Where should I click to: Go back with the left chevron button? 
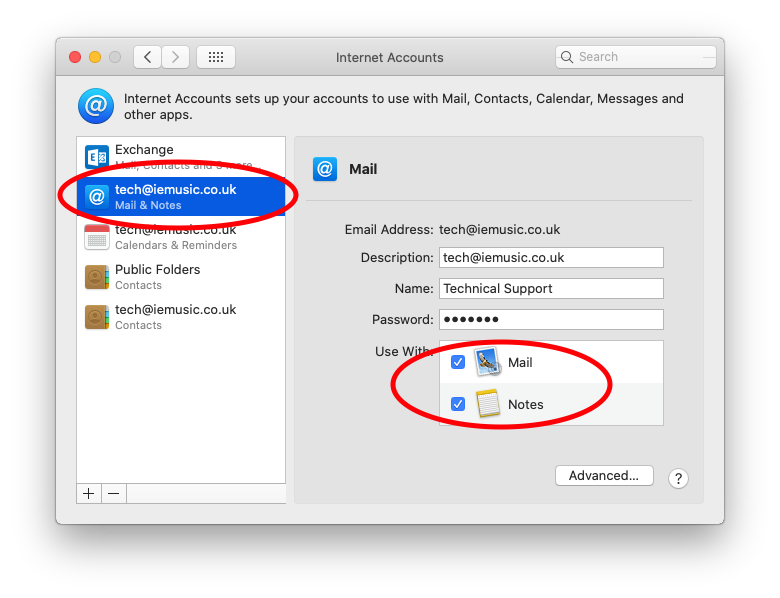147,57
